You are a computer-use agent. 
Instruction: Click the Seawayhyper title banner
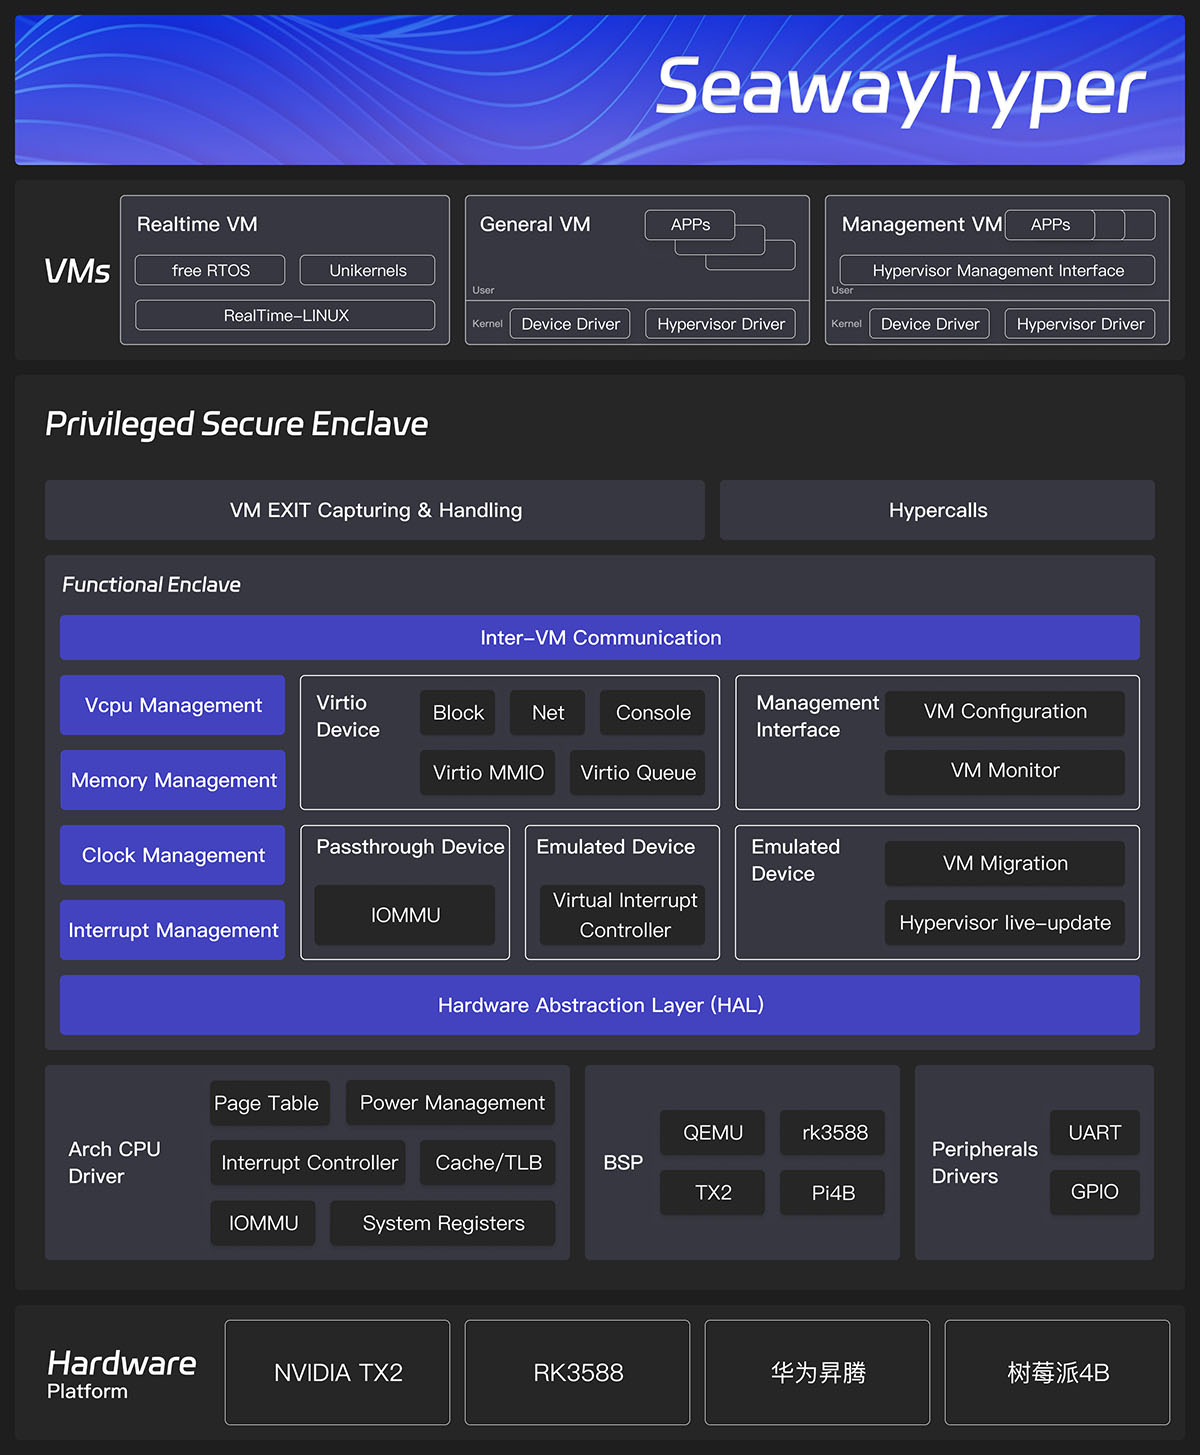(600, 90)
